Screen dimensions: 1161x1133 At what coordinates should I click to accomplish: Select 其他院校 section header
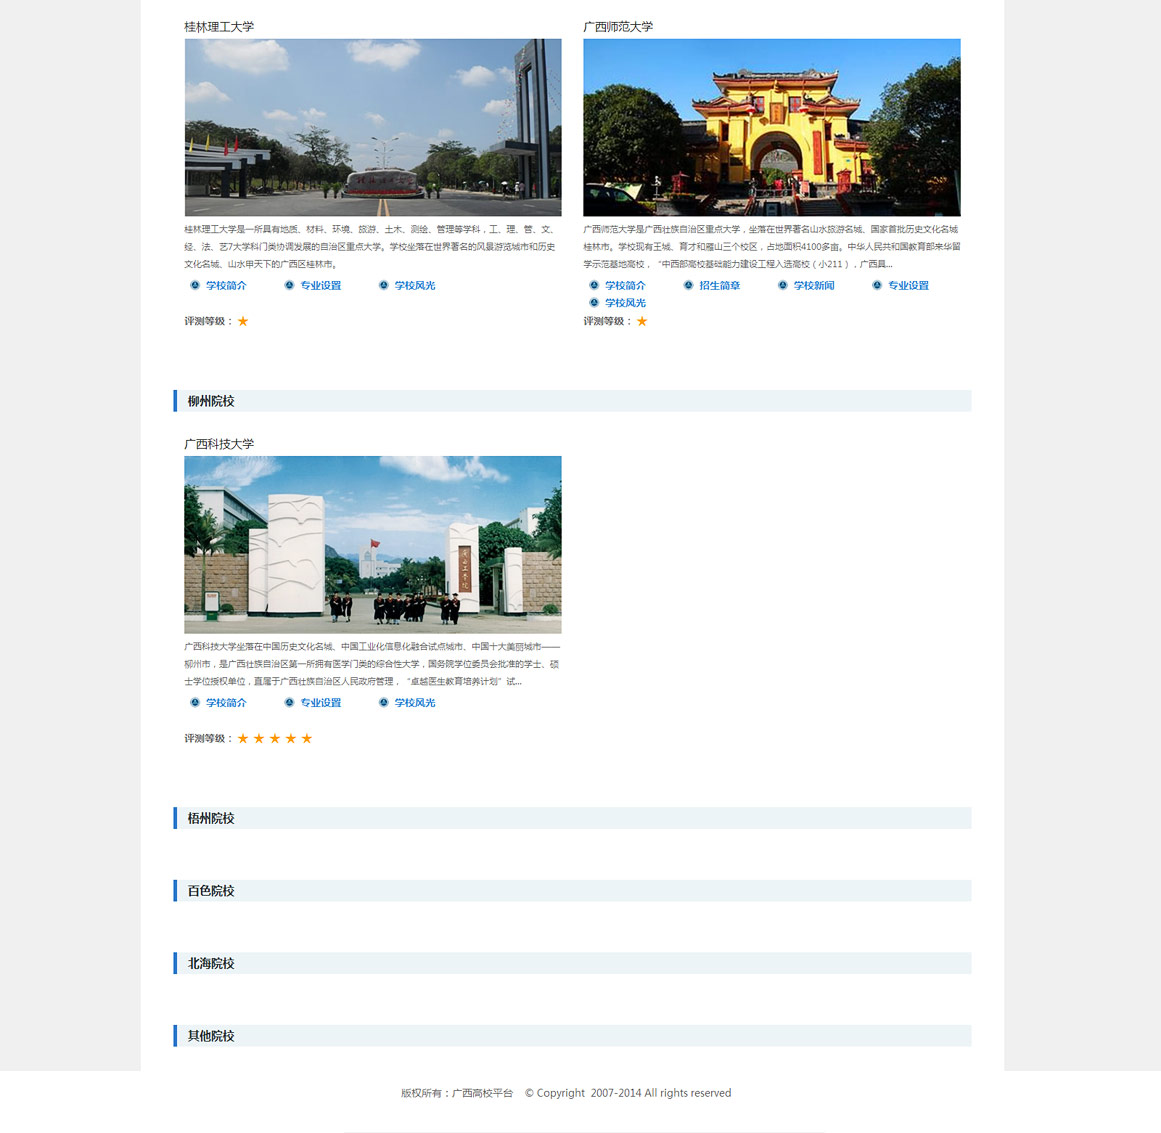tap(572, 1036)
